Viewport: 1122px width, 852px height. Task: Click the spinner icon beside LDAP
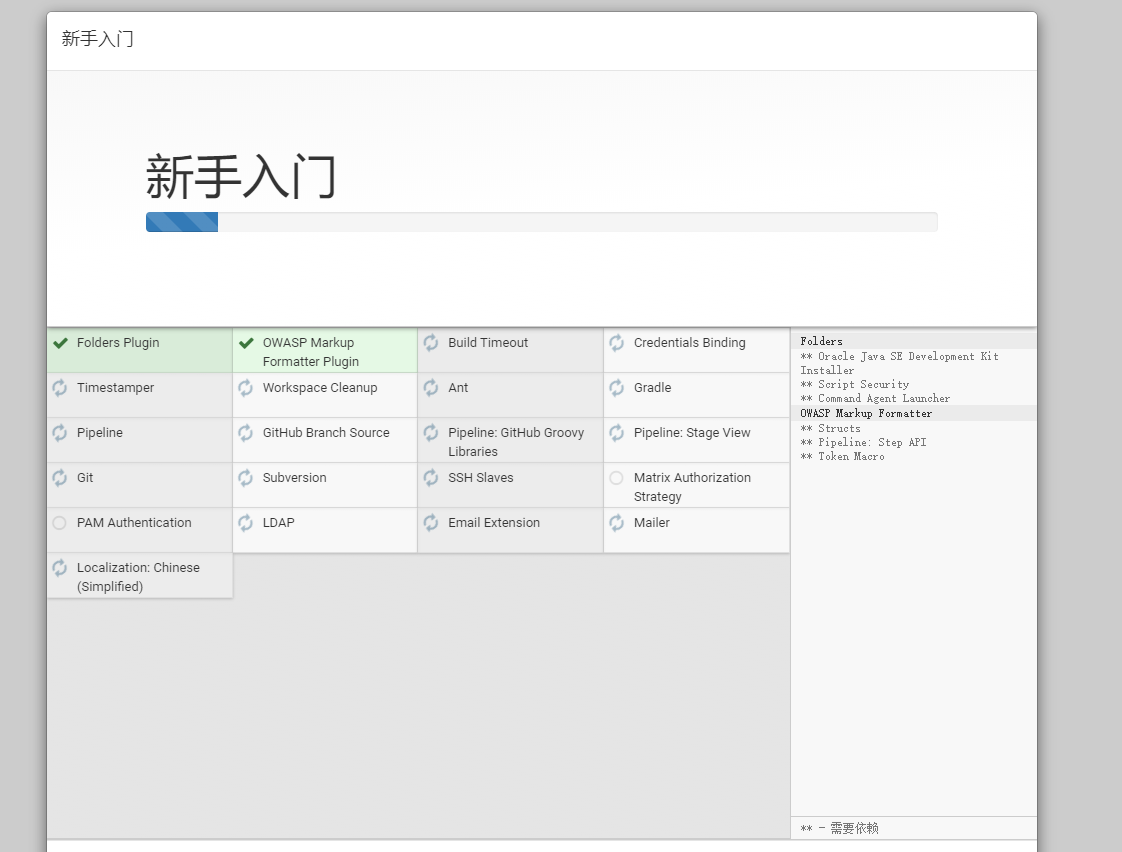pyautogui.click(x=246, y=523)
